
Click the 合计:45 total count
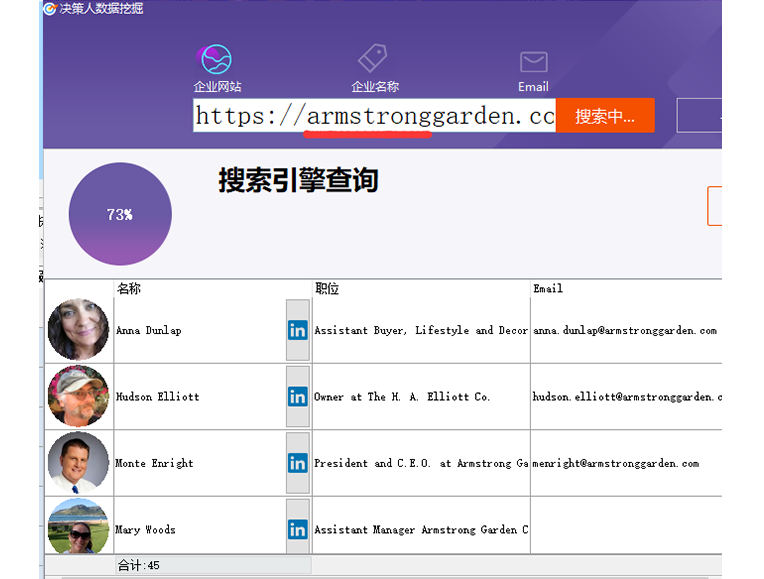(139, 565)
